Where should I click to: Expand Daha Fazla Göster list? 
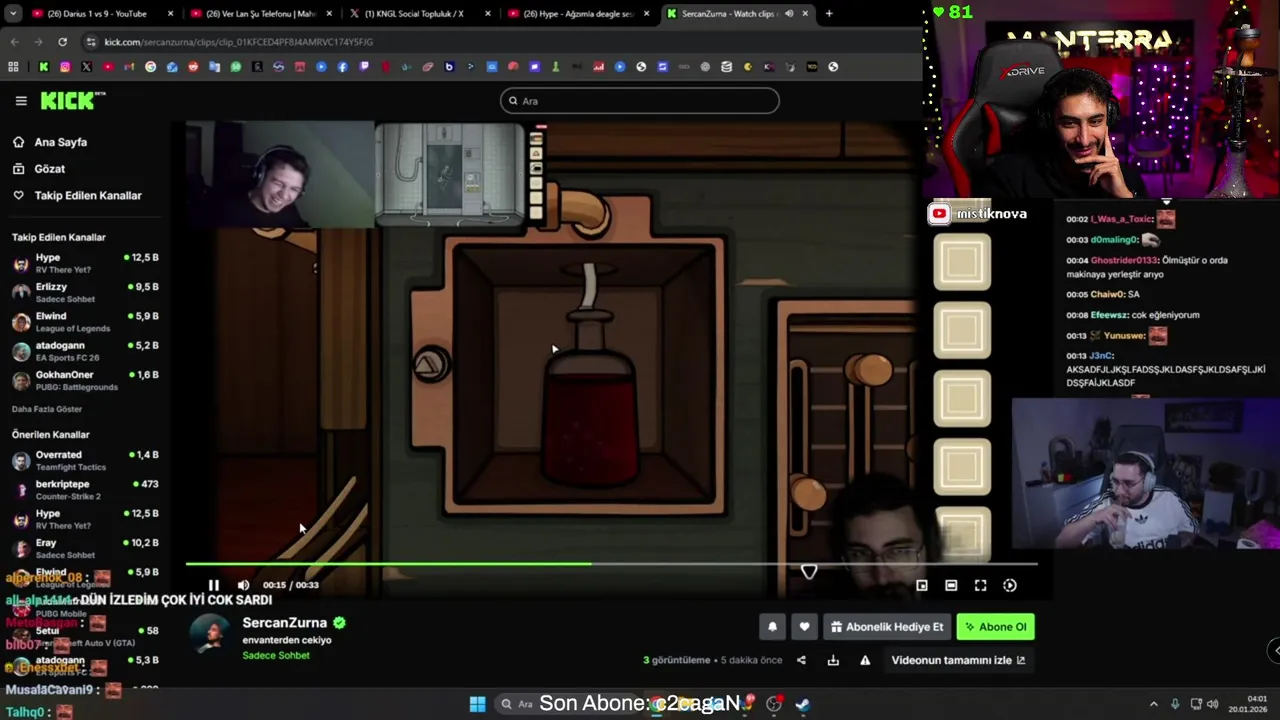click(x=47, y=409)
